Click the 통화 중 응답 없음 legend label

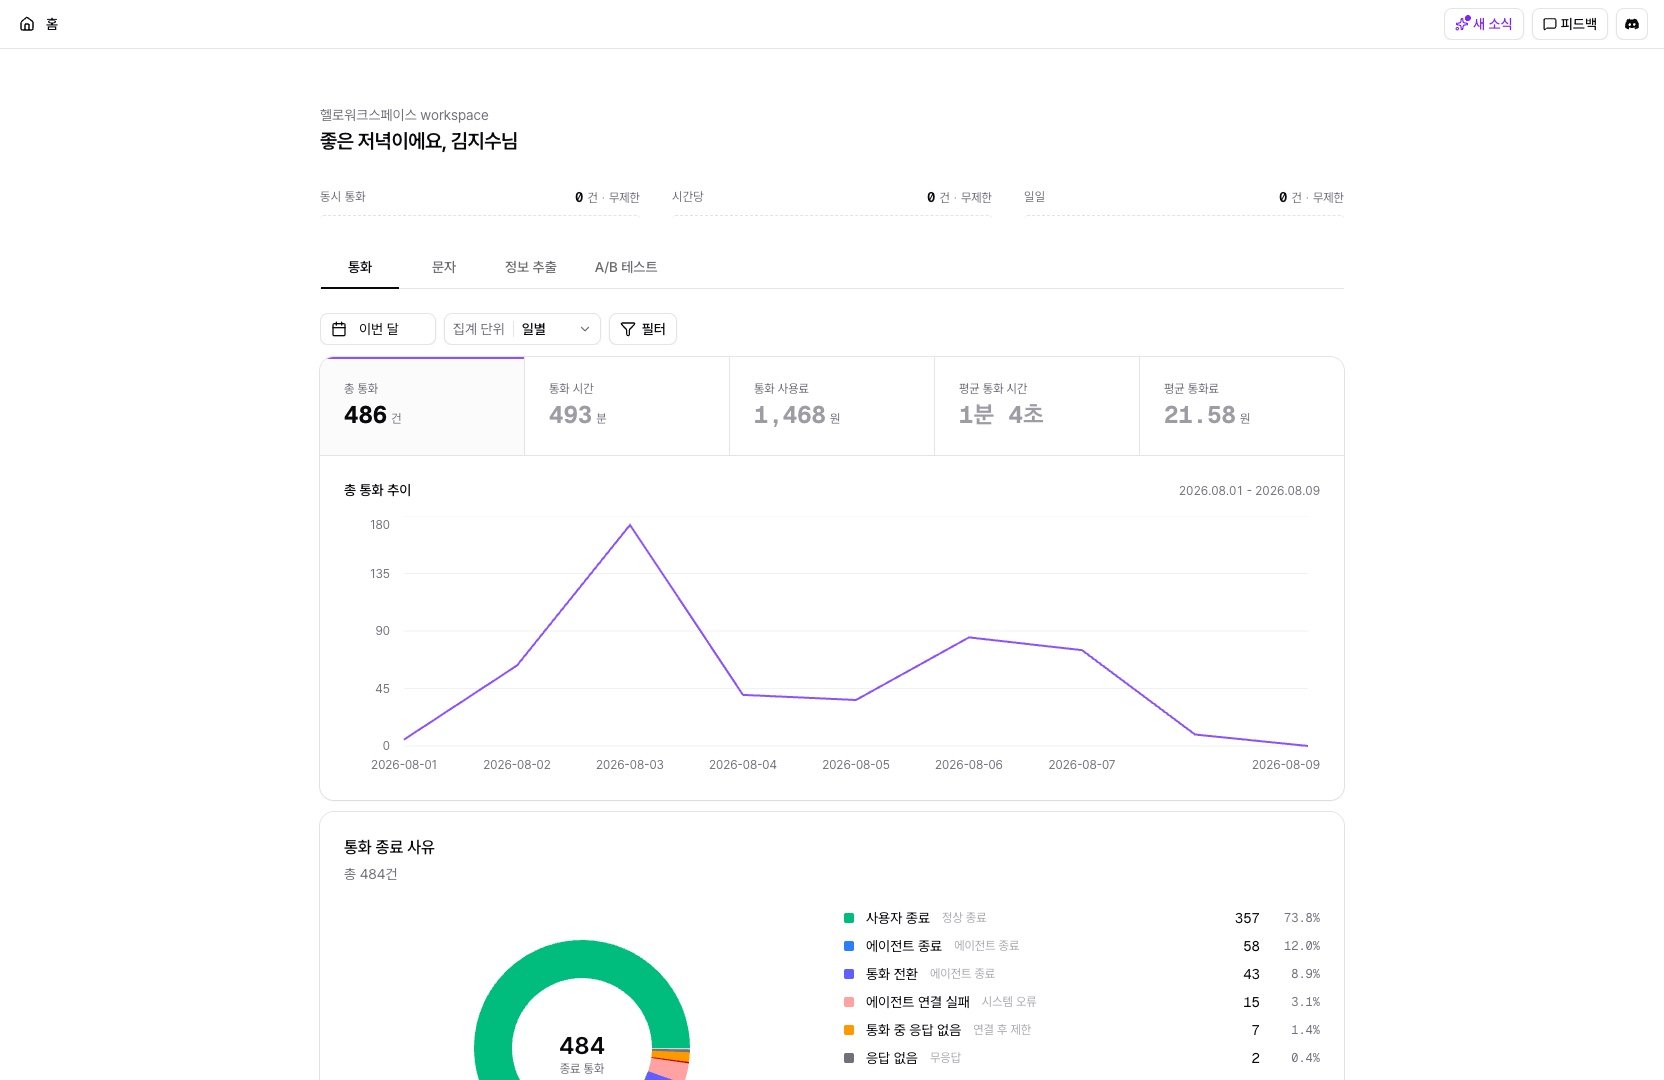[x=913, y=1030]
